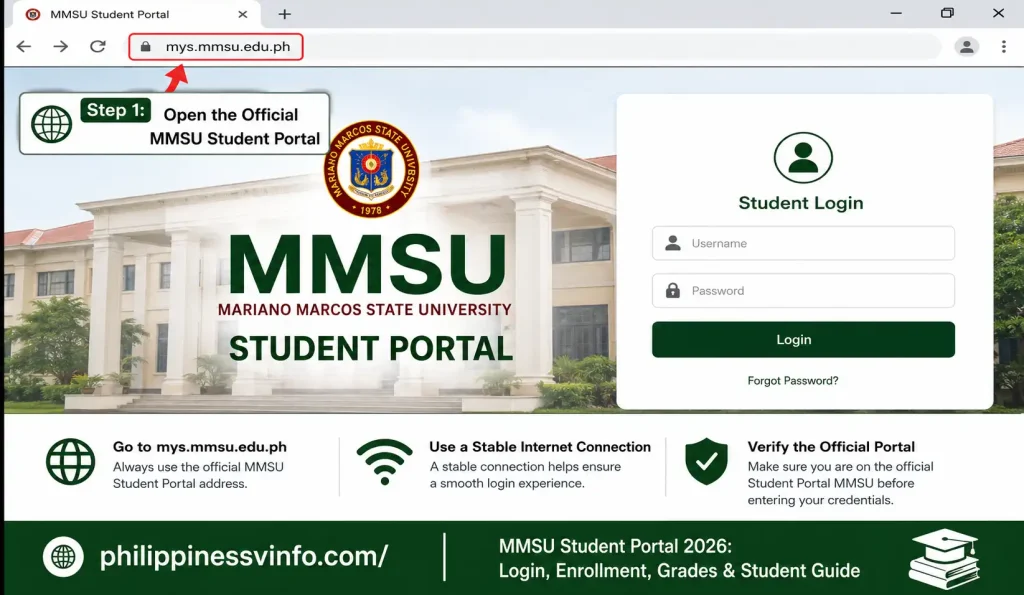Image resolution: width=1024 pixels, height=595 pixels.
Task: Restore down the browser window
Action: pyautogui.click(x=947, y=13)
